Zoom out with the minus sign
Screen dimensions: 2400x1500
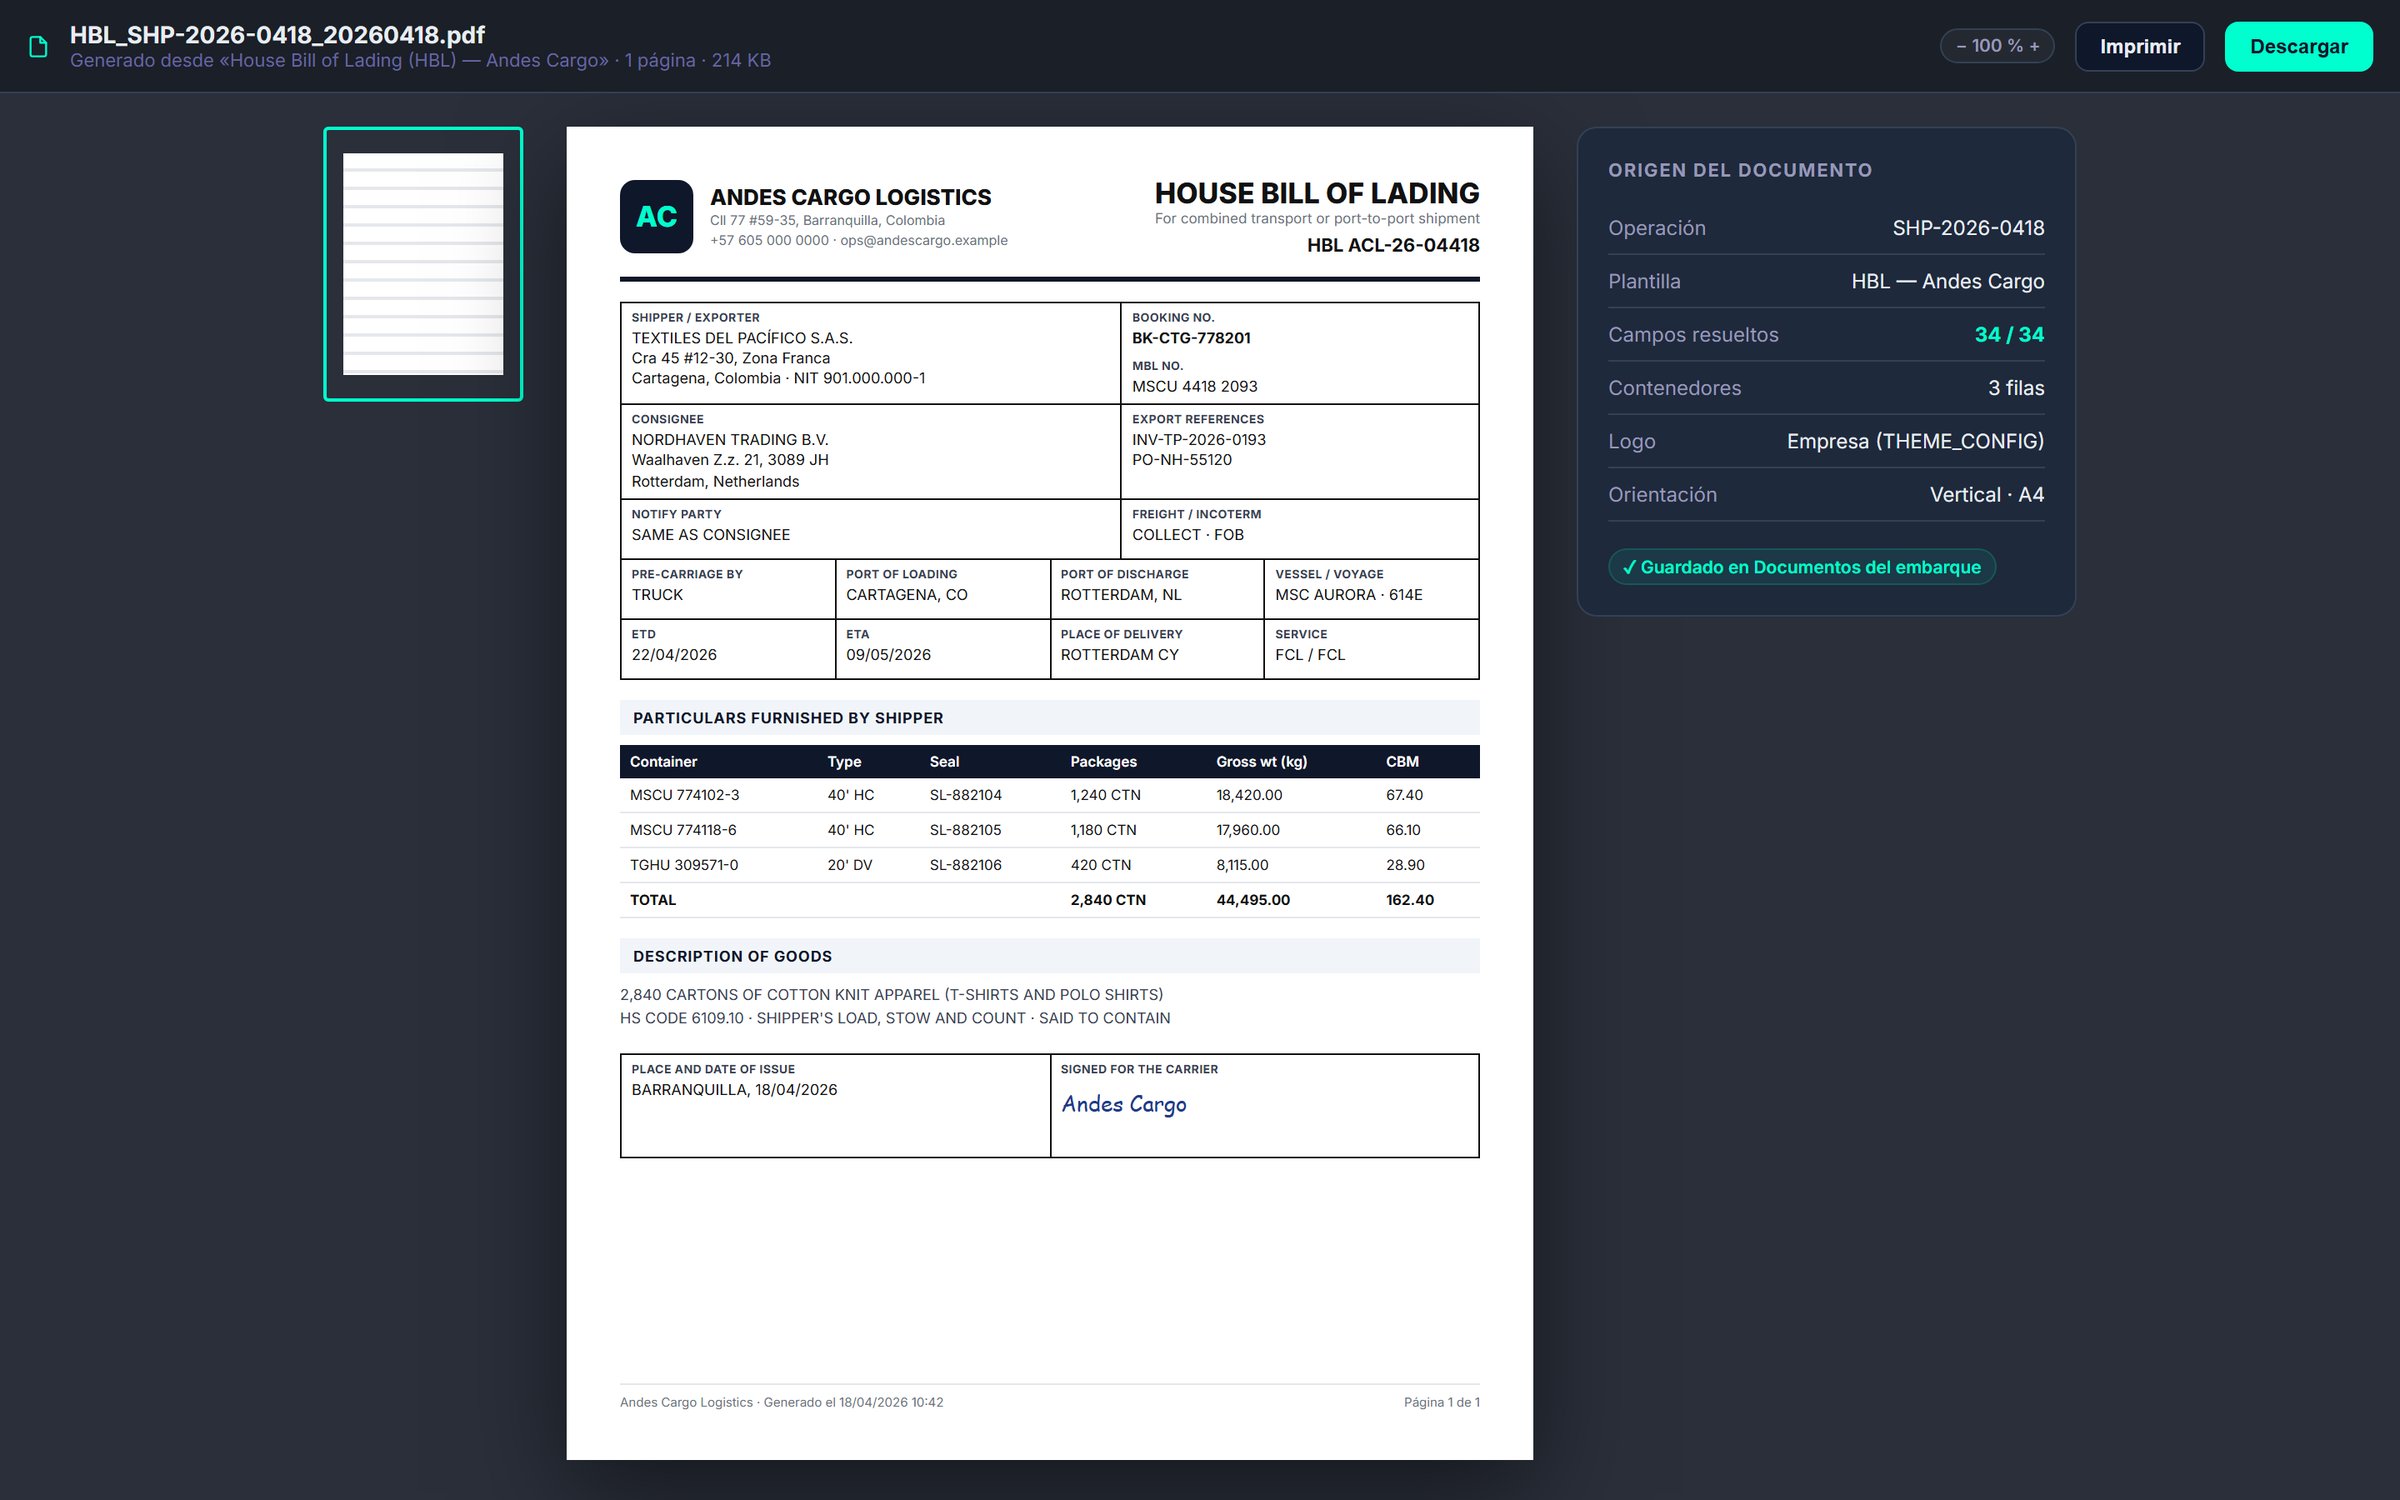pyautogui.click(x=1961, y=46)
